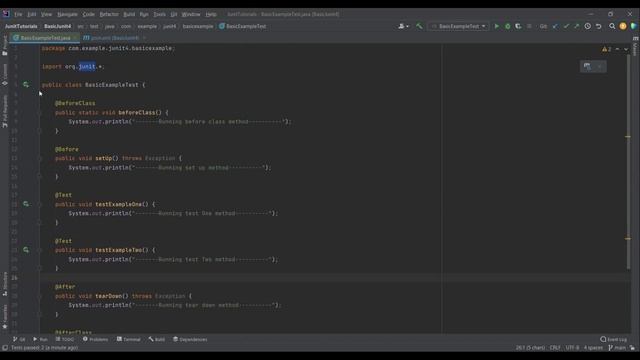640x360 pixels.
Task: Click run gutter icon beside testExampleTwo
Action: 26,249
